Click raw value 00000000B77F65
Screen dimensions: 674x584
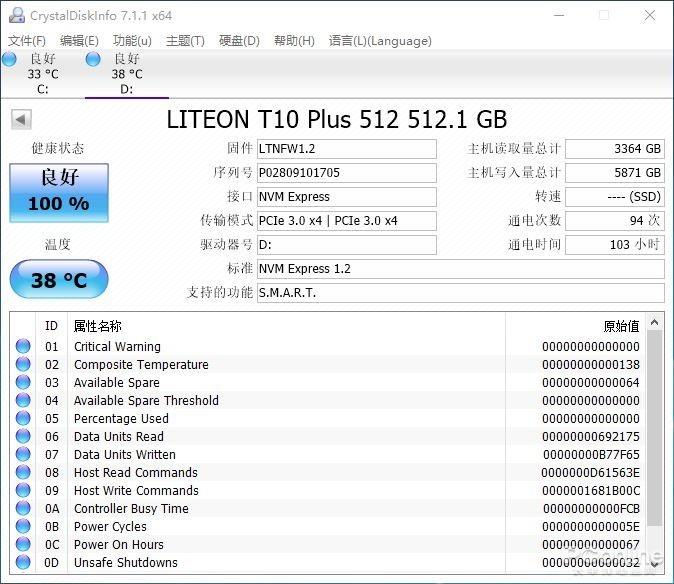point(591,455)
